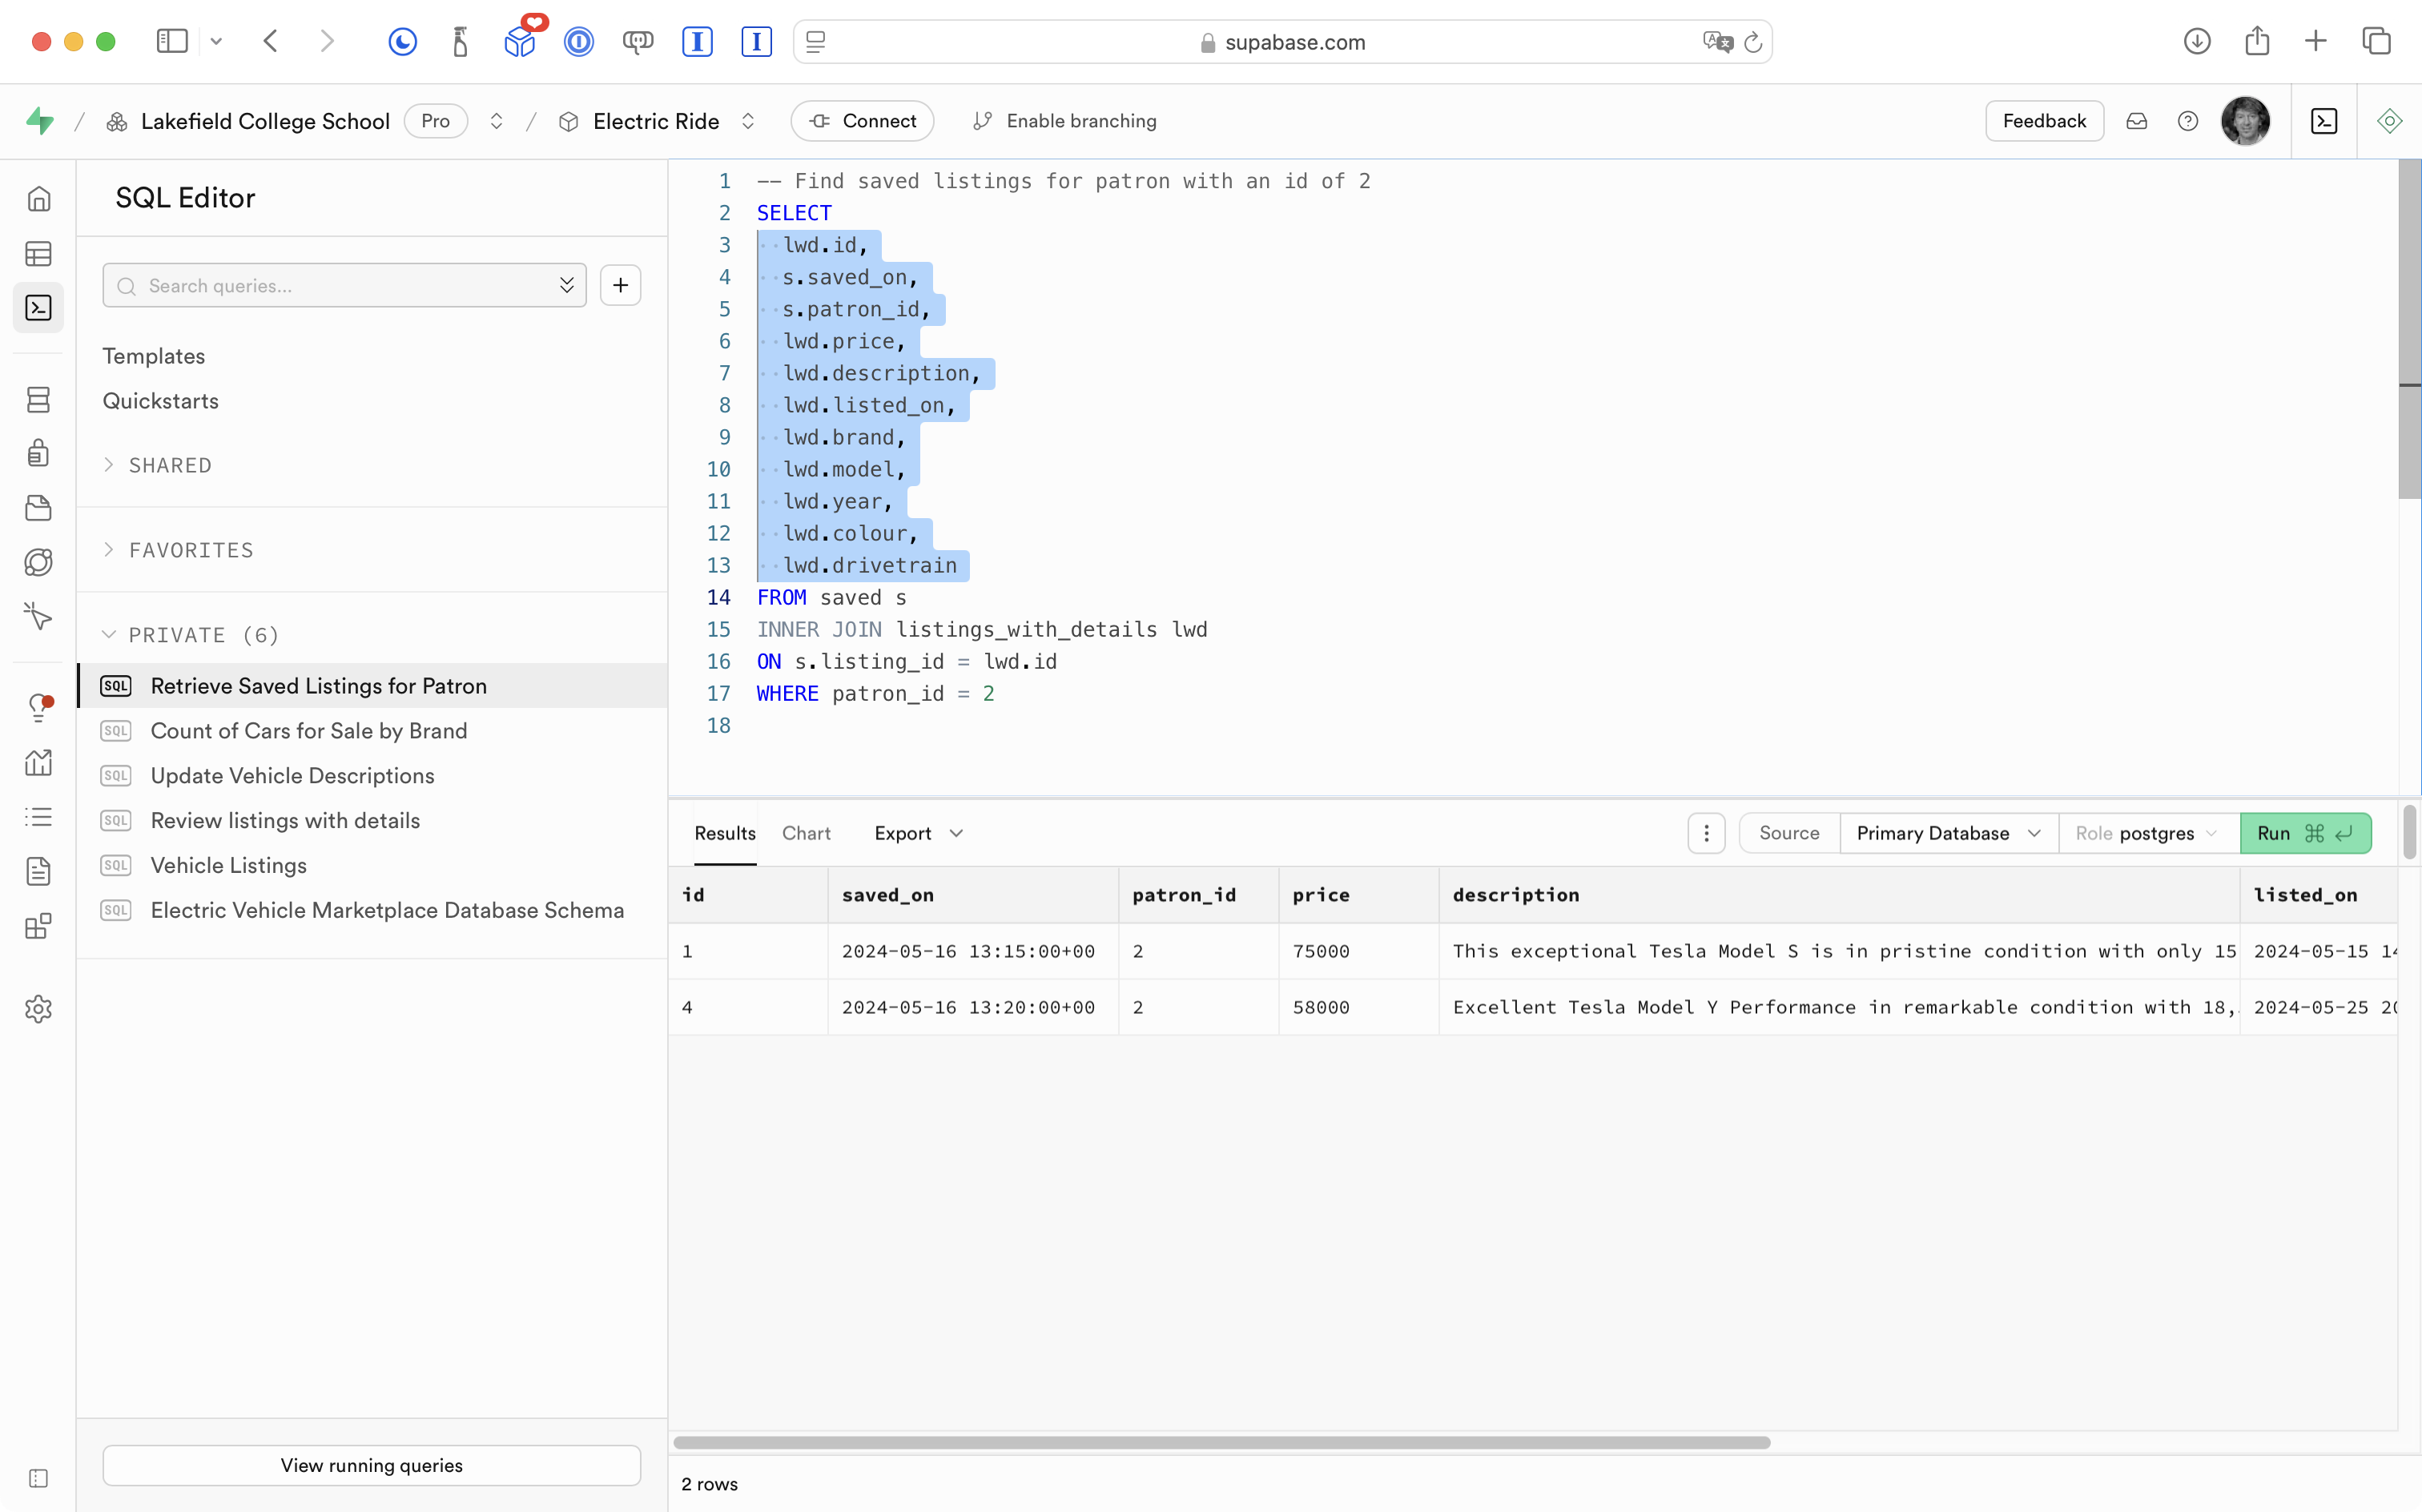Open Project Settings gear icon
Viewport: 2422px width, 1512px height.
(38, 1009)
